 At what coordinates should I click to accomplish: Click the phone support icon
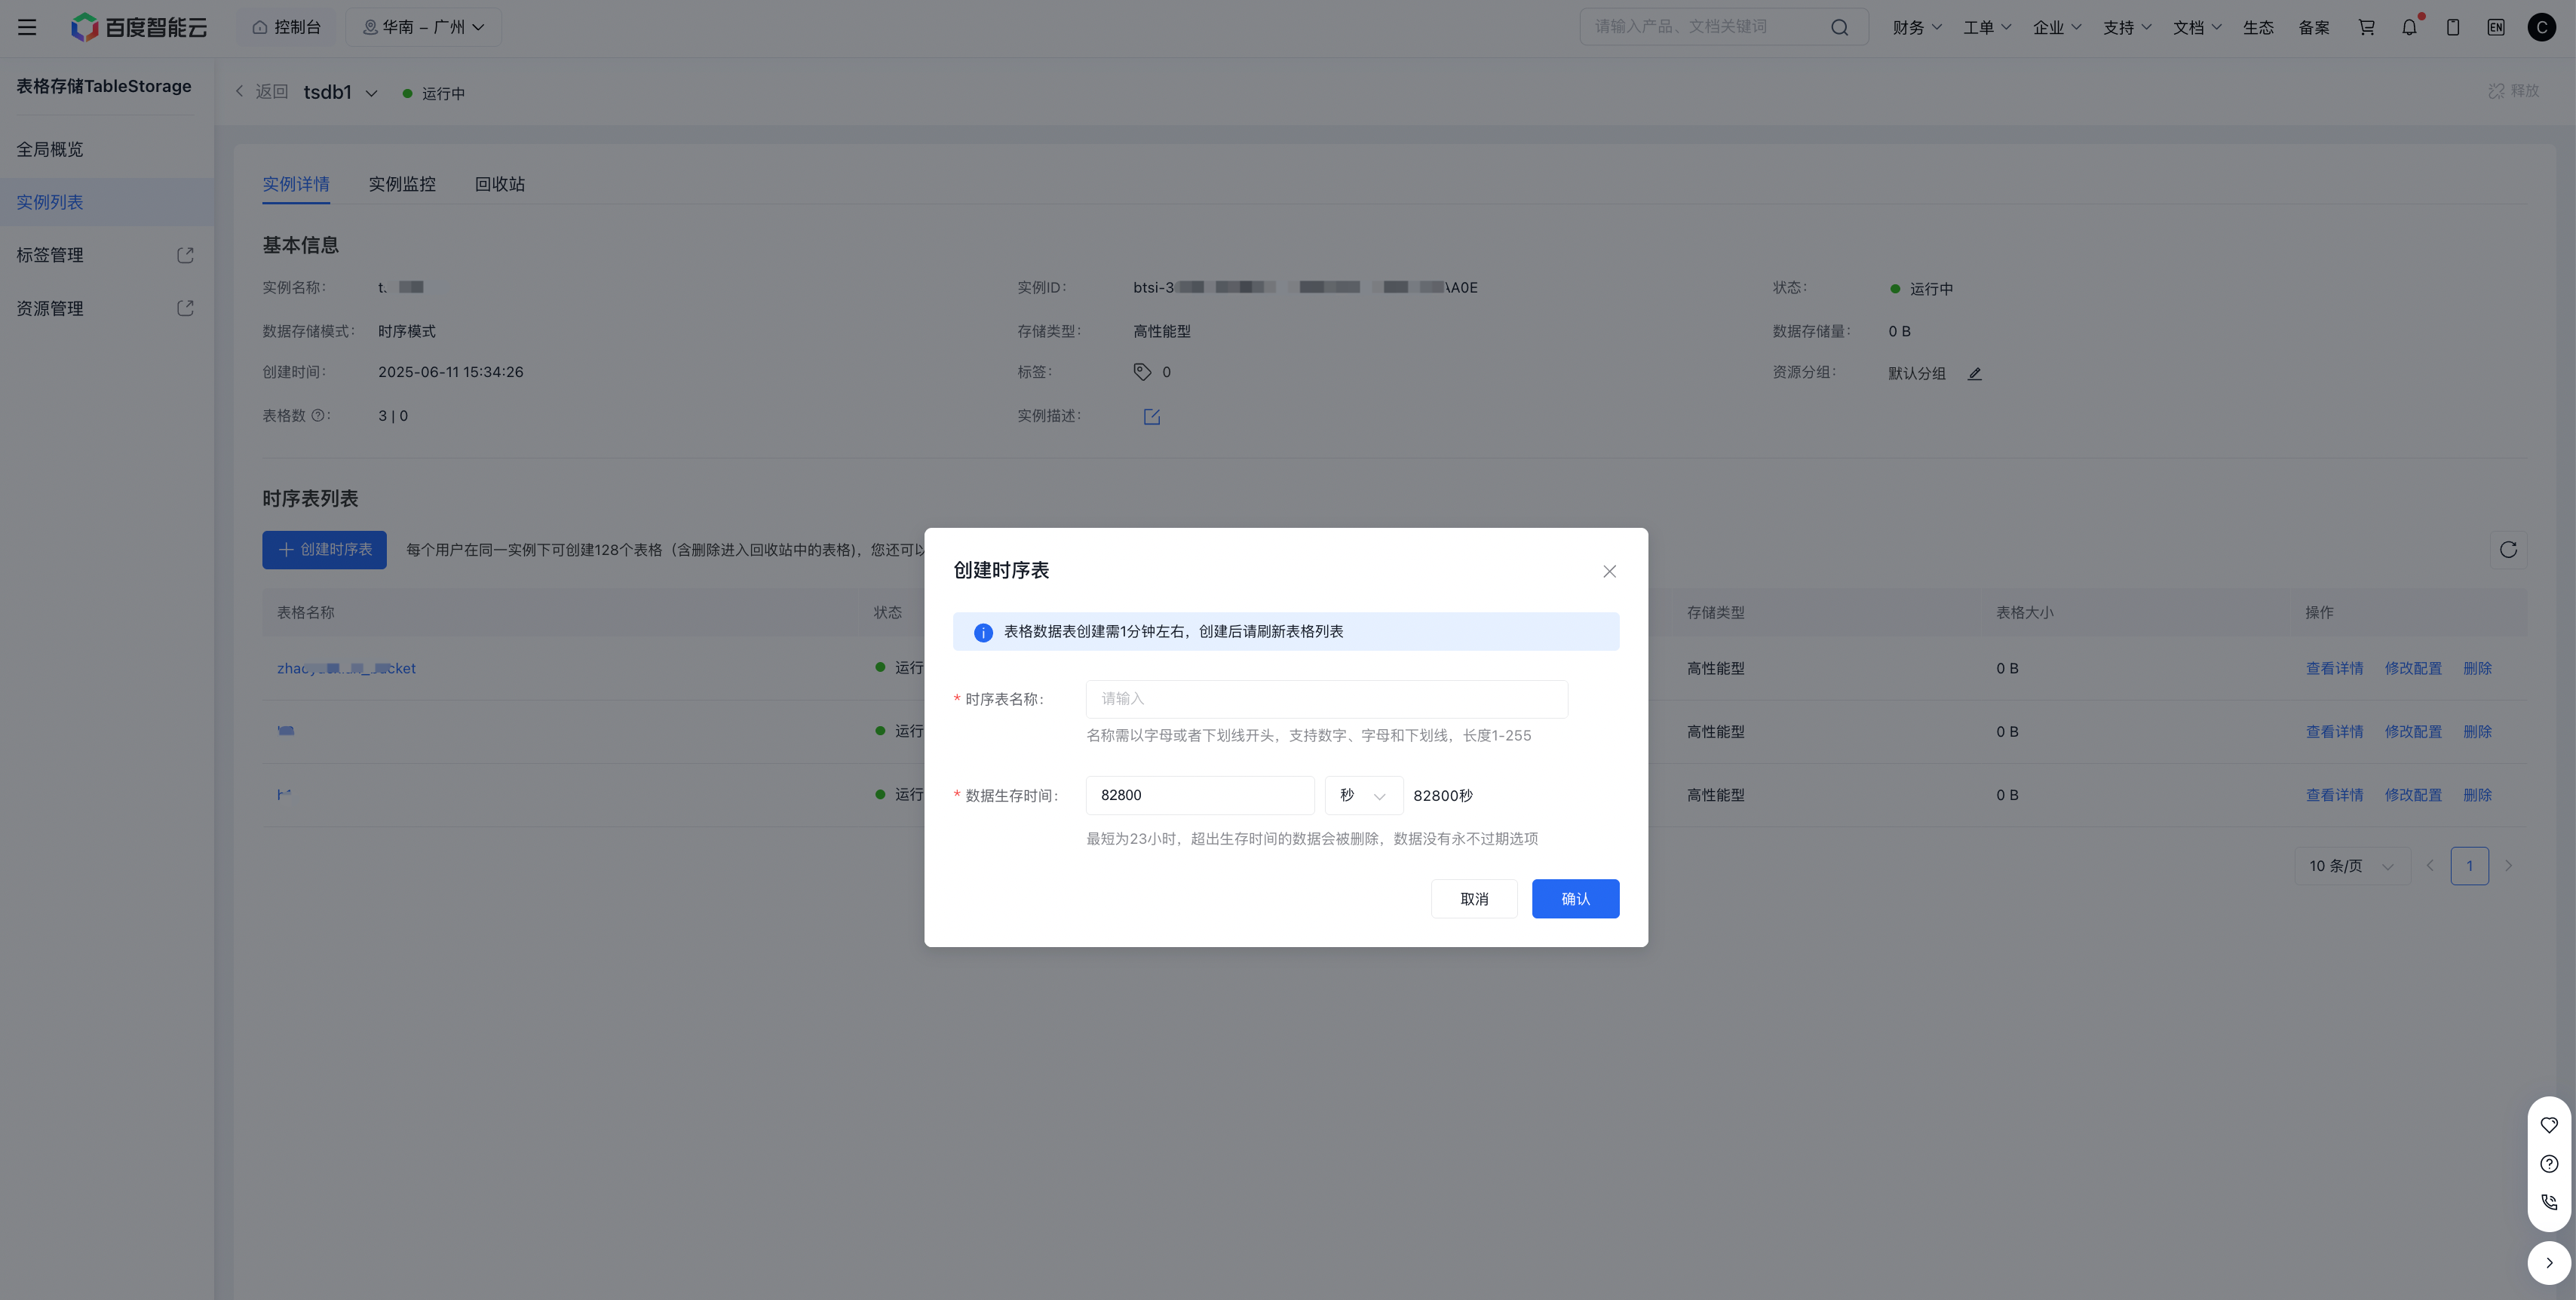coord(2549,1202)
